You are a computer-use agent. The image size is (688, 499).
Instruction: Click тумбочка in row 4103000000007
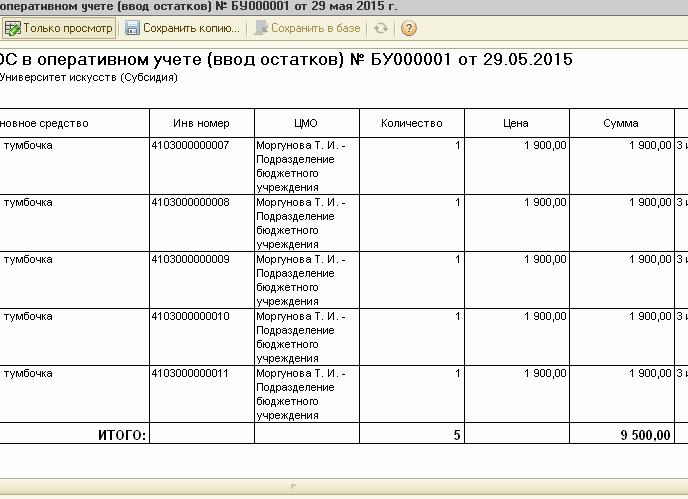tap(28, 146)
